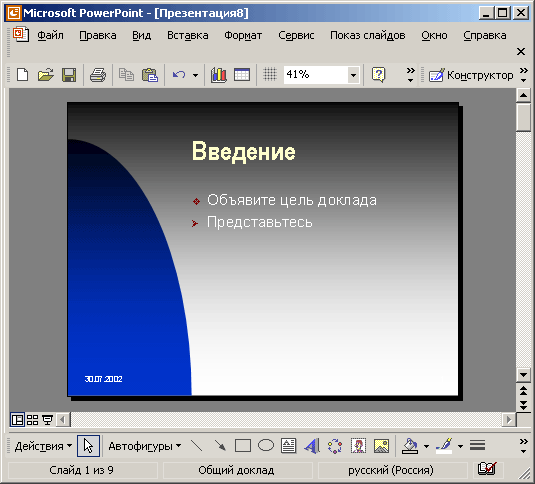
Task: Click the next slide double-arrow button
Action: tap(523, 405)
